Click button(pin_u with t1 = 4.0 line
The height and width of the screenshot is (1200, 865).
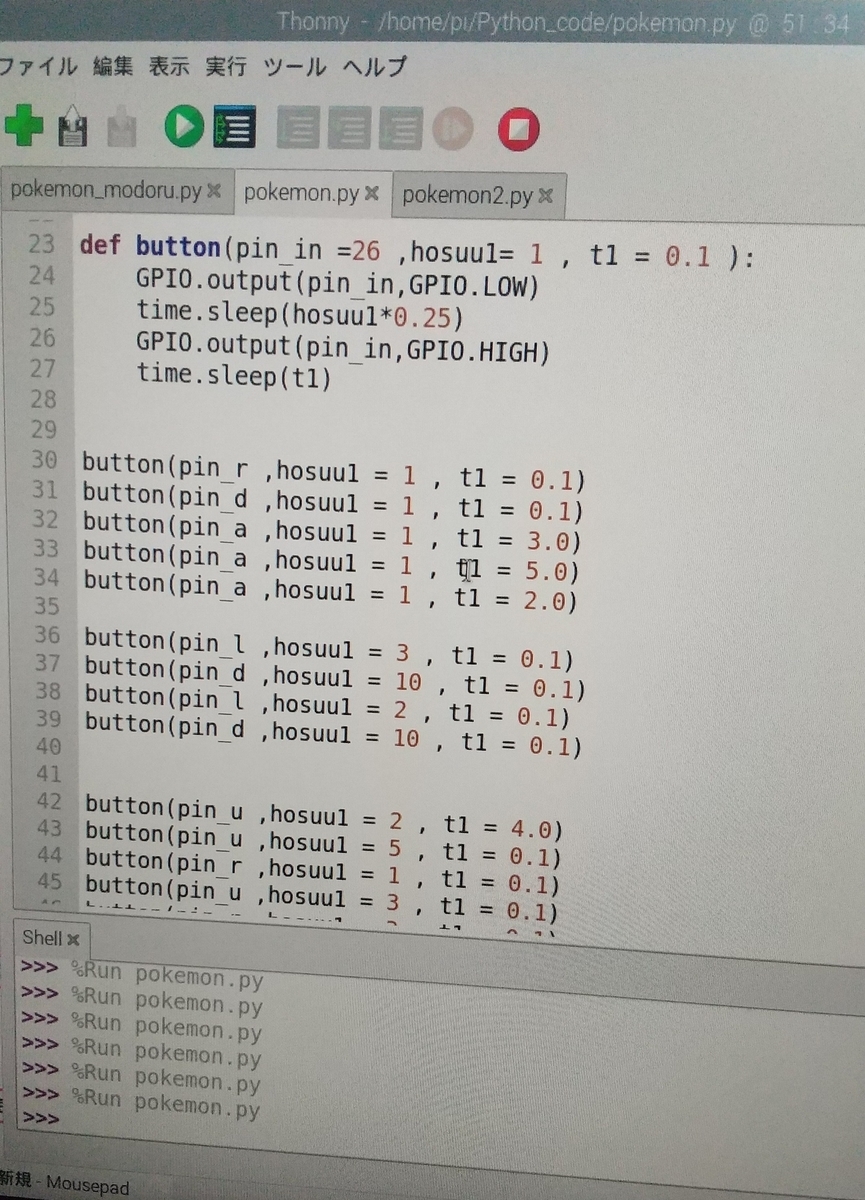click(324, 817)
